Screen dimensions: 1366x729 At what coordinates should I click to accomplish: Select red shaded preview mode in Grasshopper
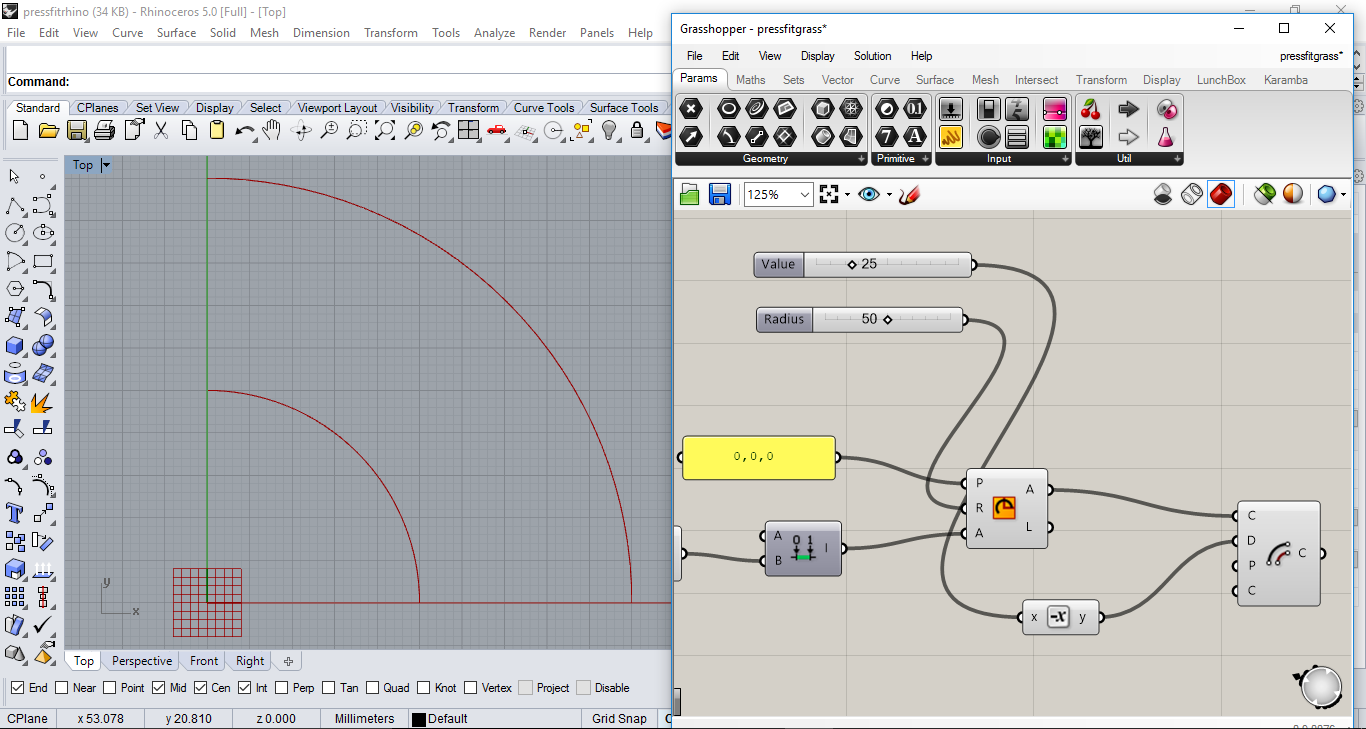(x=1220, y=194)
